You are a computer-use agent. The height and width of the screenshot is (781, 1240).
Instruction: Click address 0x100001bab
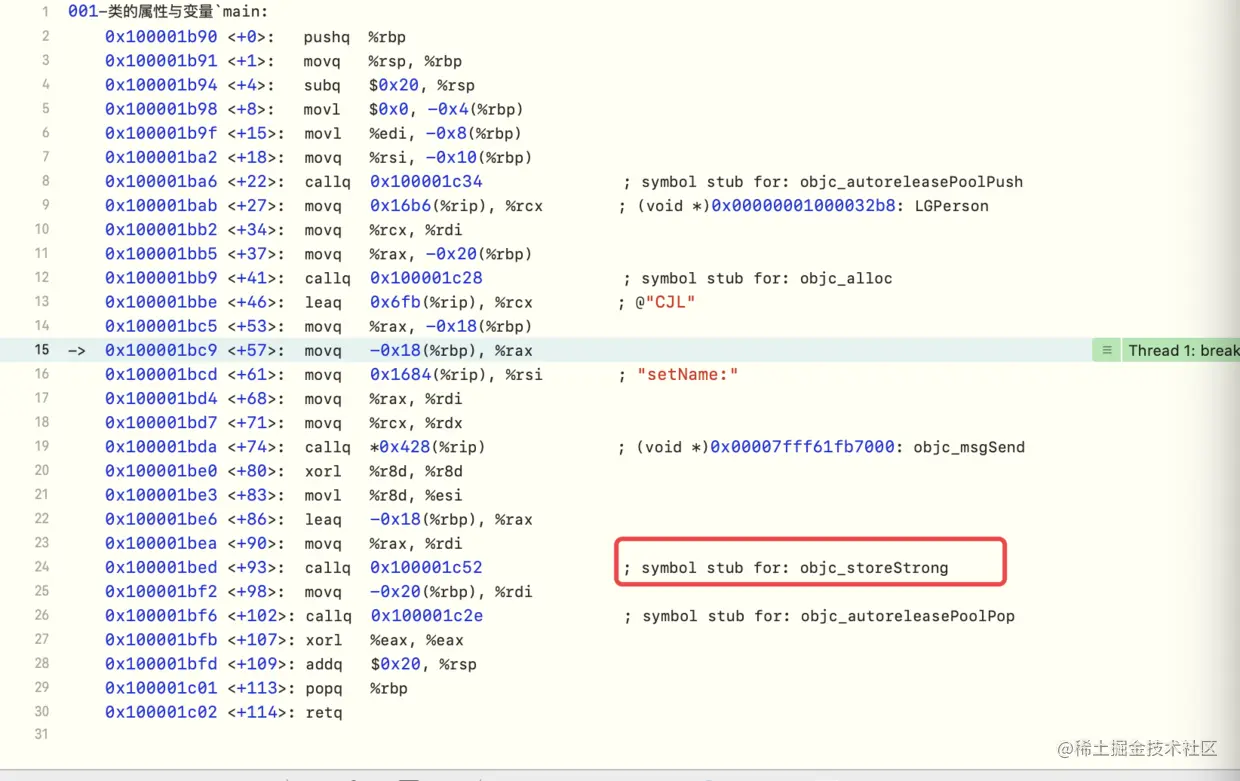tap(161, 206)
